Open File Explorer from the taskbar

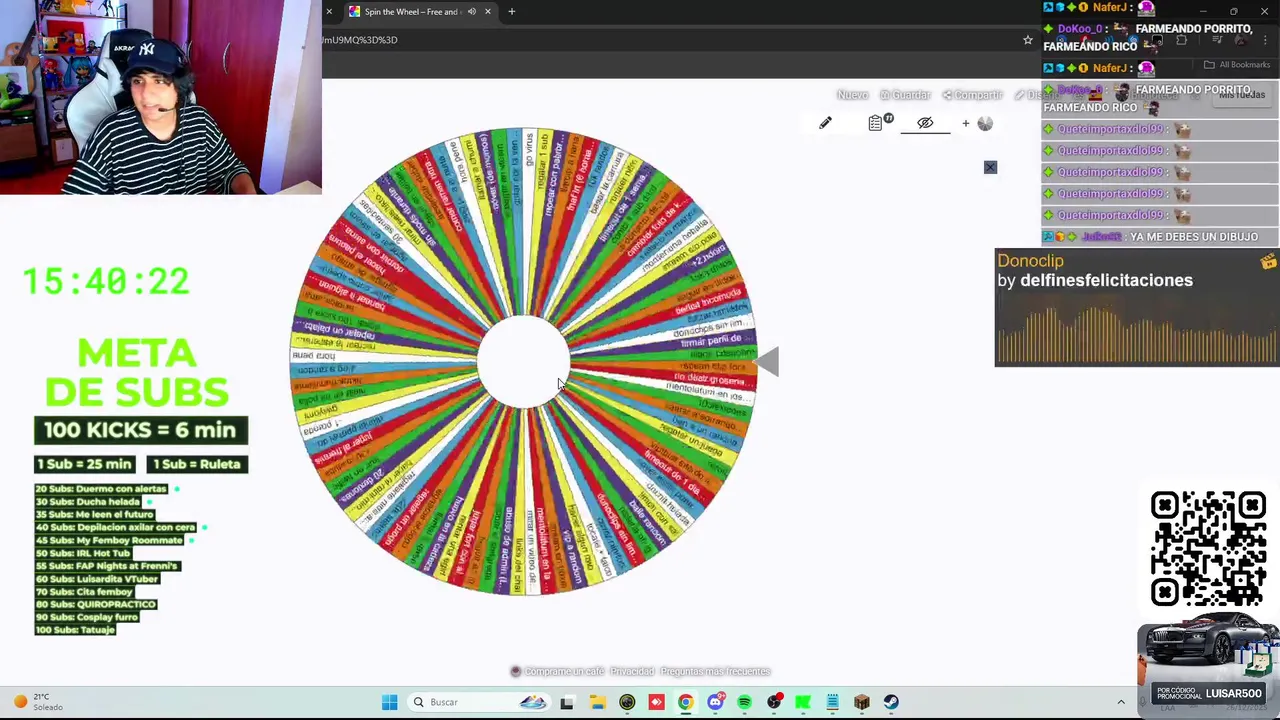pyautogui.click(x=597, y=702)
